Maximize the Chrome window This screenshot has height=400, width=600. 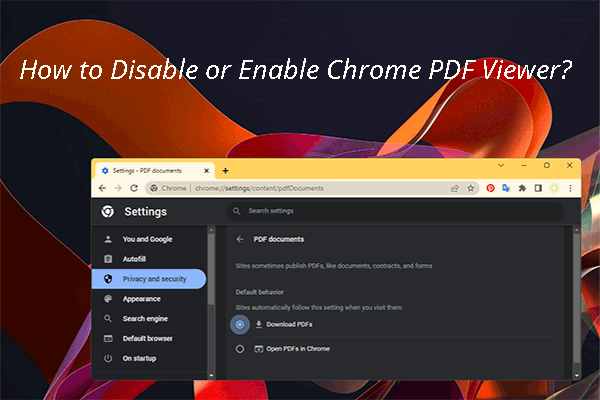tap(547, 165)
